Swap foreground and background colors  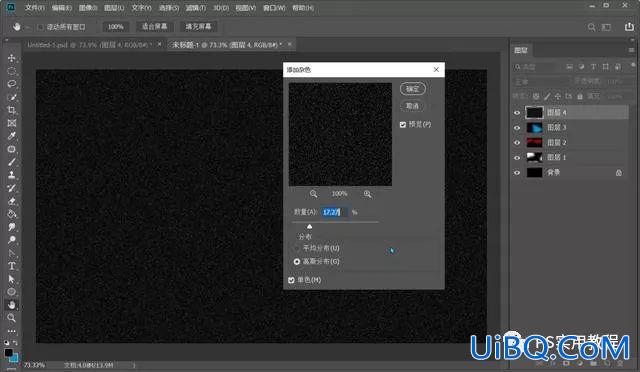point(15,343)
